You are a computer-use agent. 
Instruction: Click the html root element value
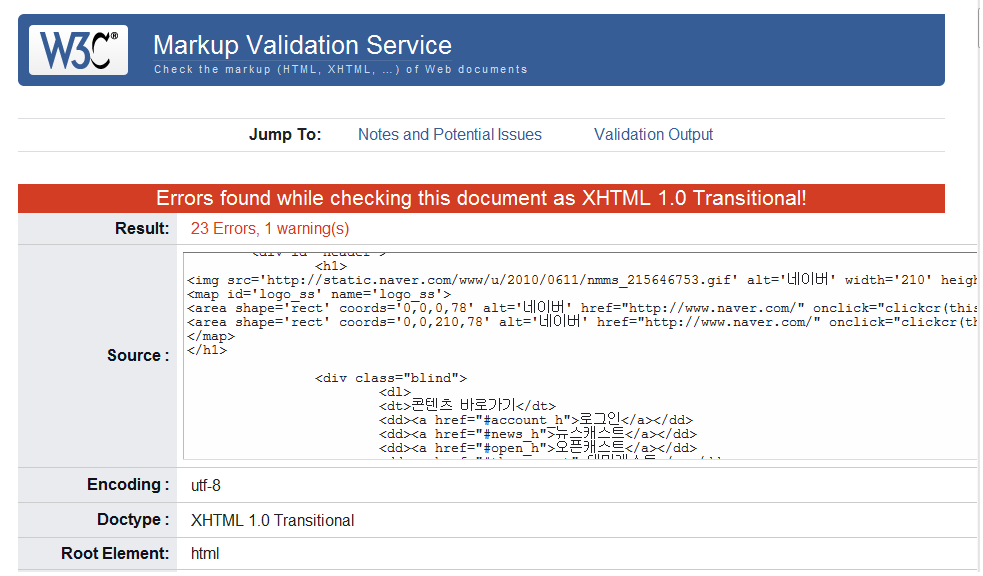205,554
